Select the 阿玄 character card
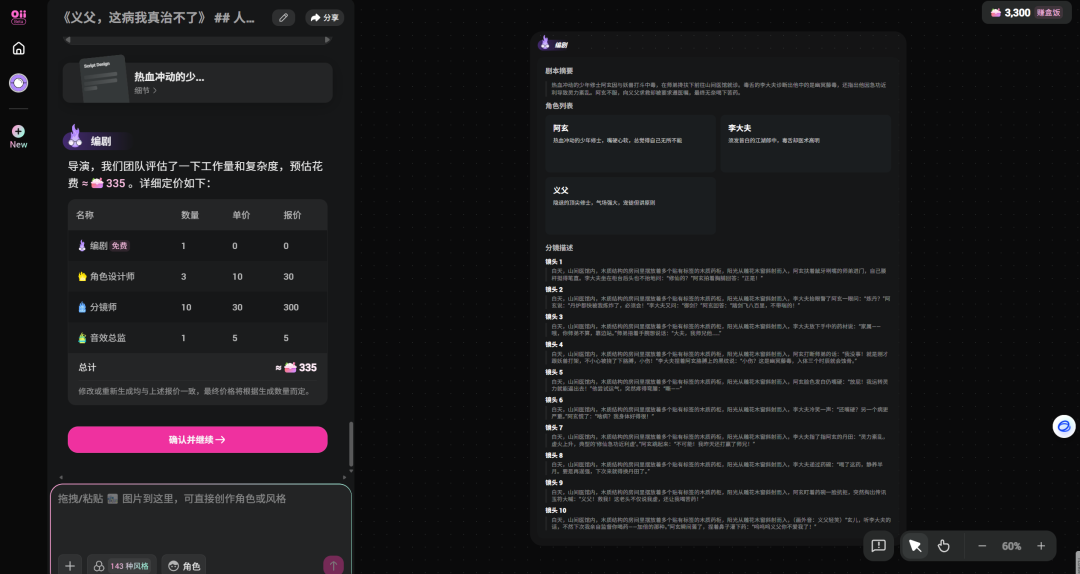Image resolution: width=1080 pixels, height=574 pixels. pos(630,143)
